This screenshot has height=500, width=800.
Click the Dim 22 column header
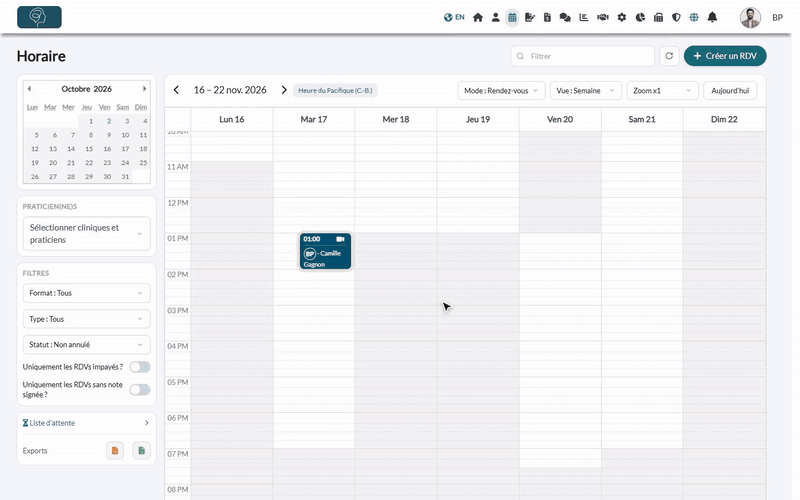pos(724,119)
